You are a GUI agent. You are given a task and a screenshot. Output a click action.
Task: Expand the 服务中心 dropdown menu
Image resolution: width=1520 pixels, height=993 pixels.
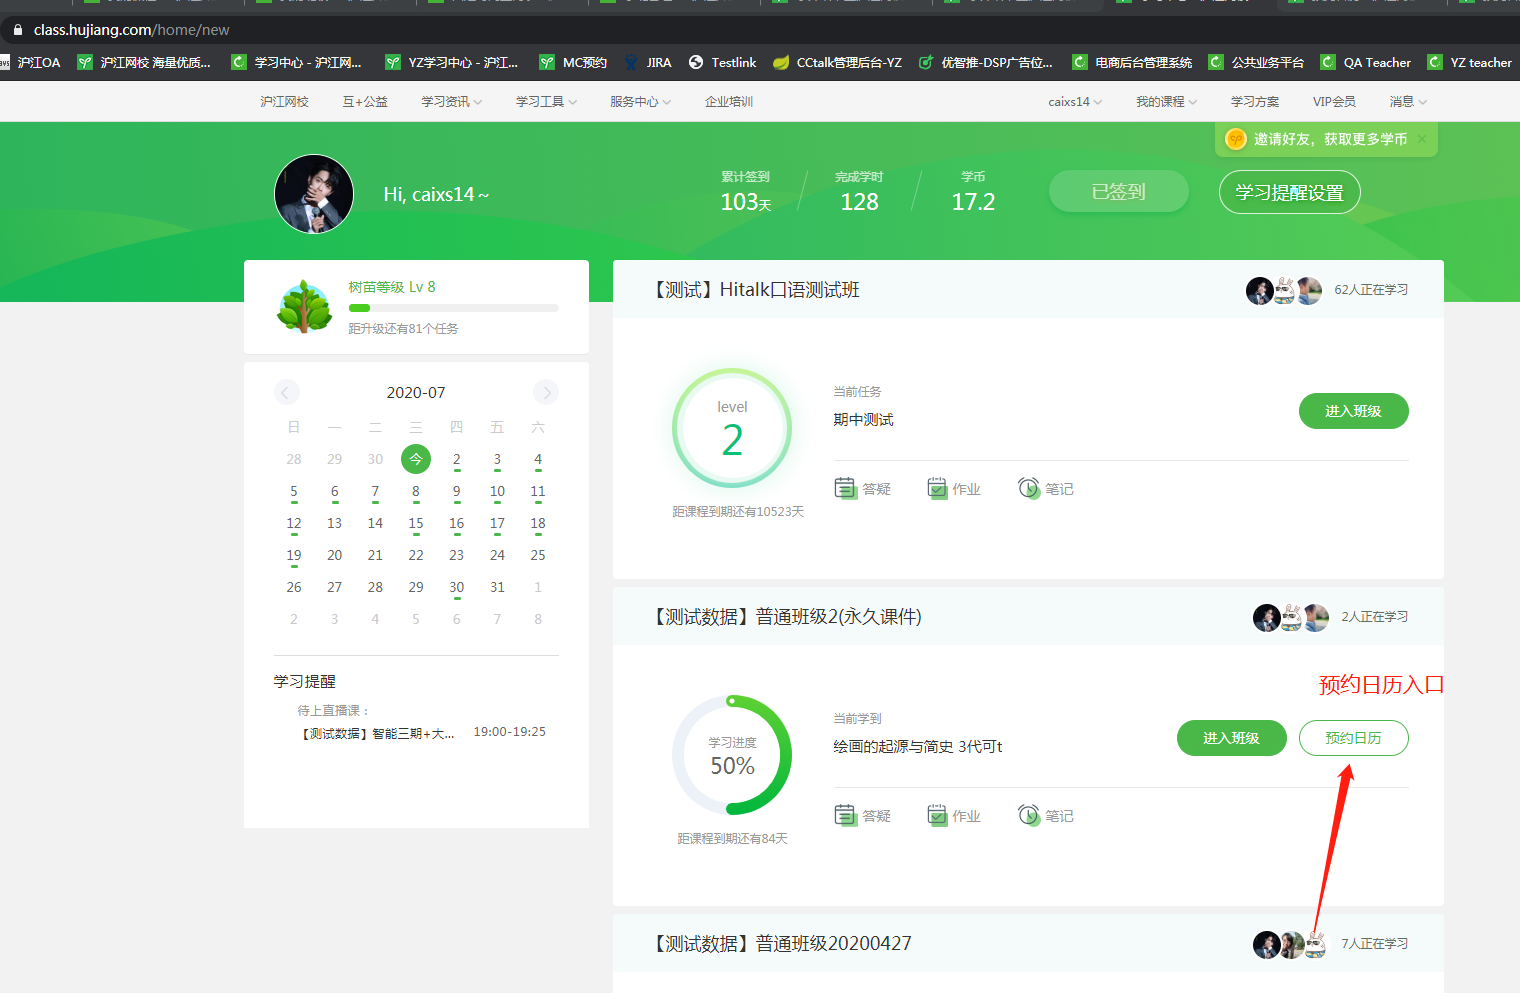click(640, 102)
